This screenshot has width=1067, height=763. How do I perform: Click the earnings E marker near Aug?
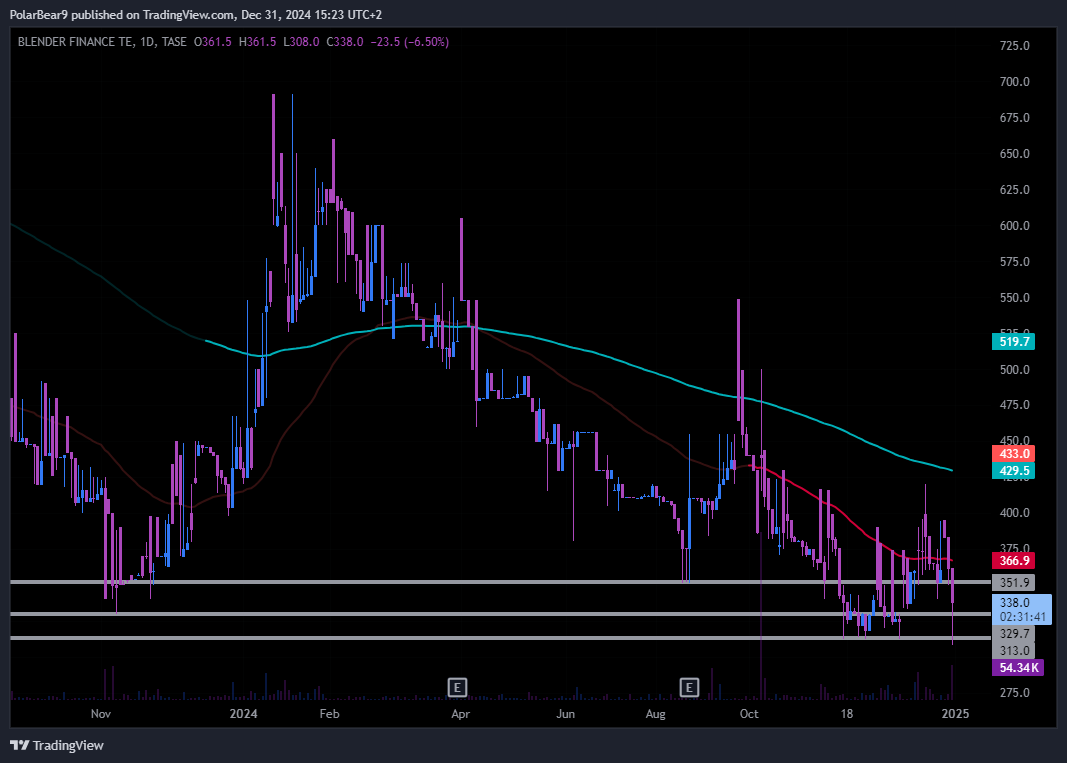689,687
